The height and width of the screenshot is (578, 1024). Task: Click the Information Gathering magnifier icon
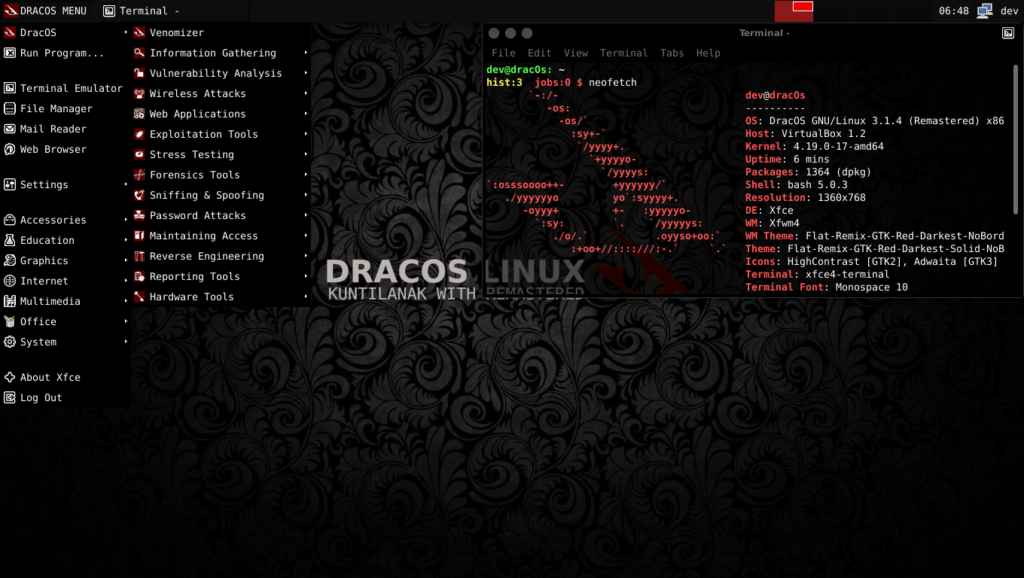coord(139,53)
